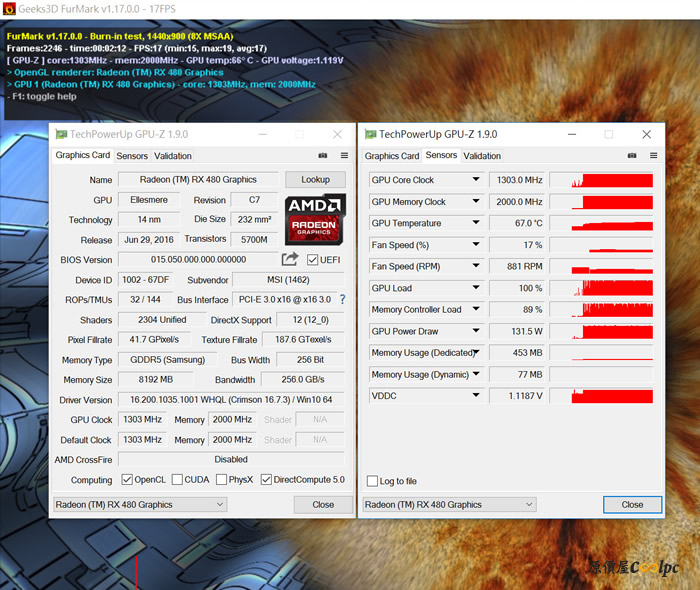This screenshot has height=590, width=700.
Task: Click the BIOS export share arrow icon
Action: [290, 259]
